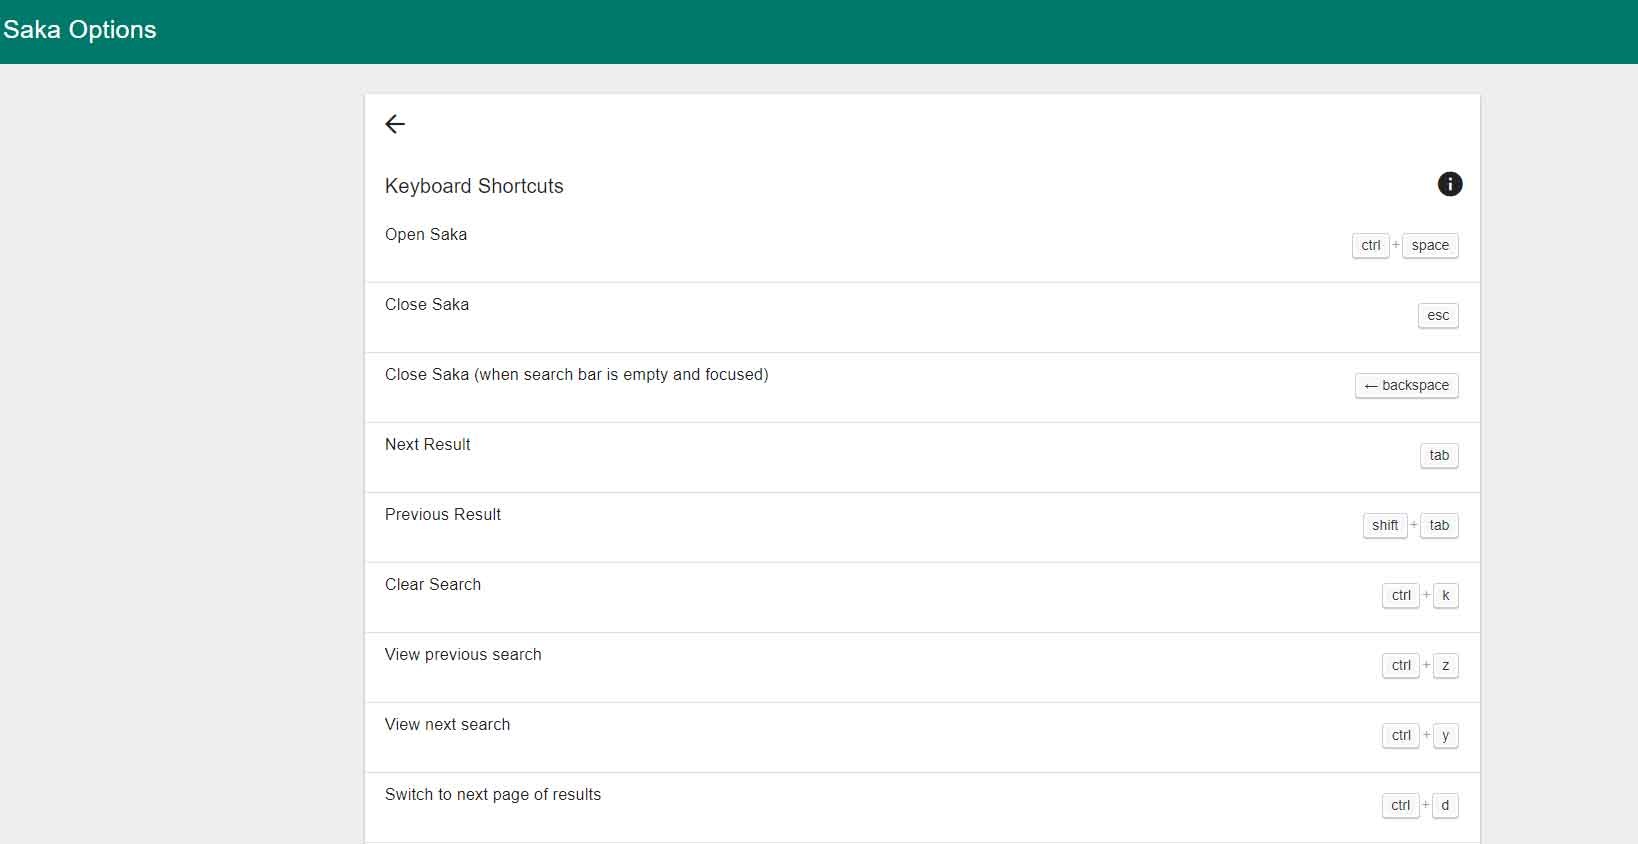Select the Close Saka shortcut label
The image size is (1638, 844).
point(427,305)
